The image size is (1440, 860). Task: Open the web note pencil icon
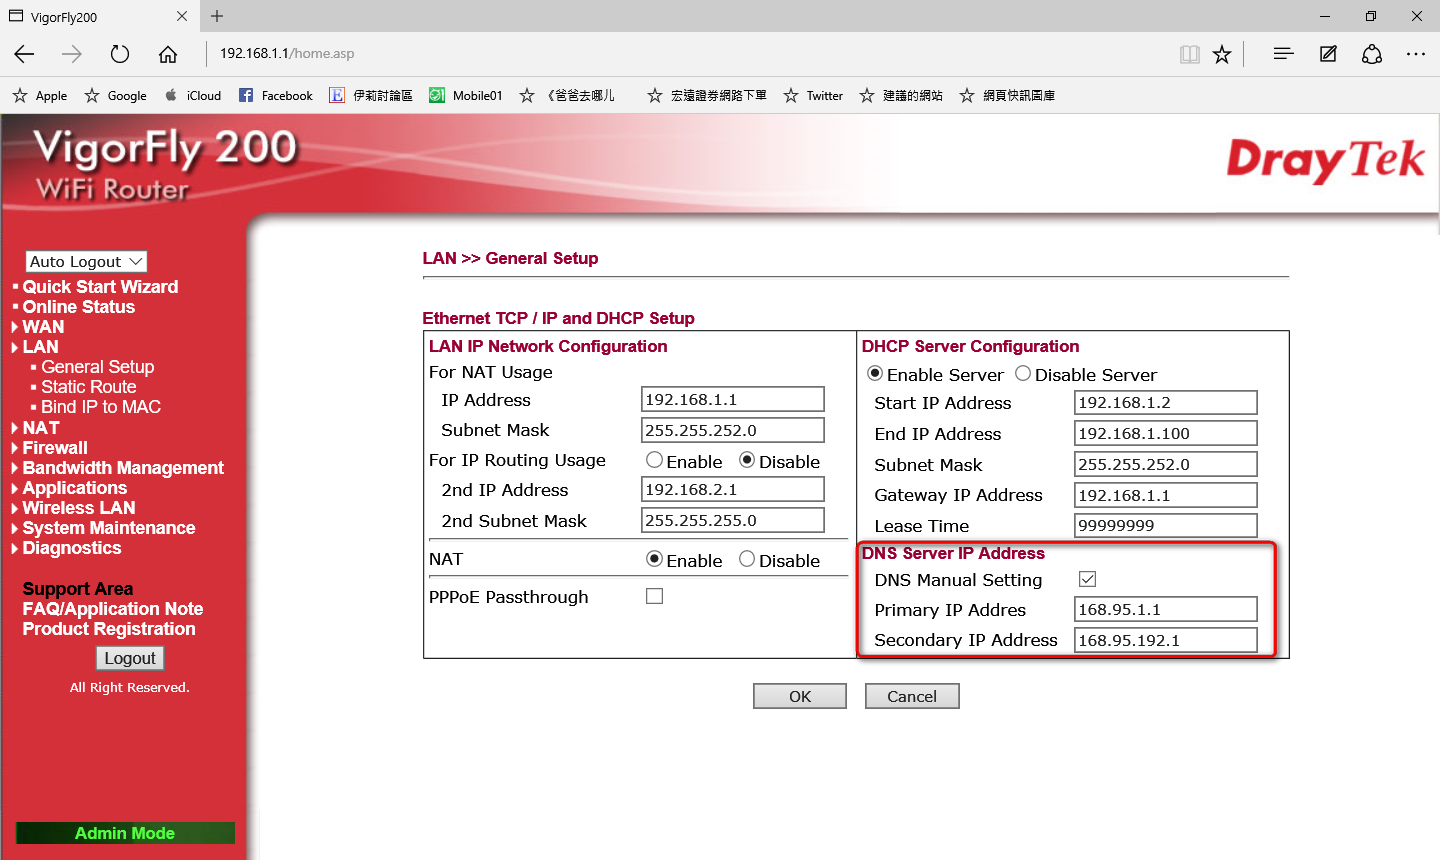pyautogui.click(x=1328, y=54)
